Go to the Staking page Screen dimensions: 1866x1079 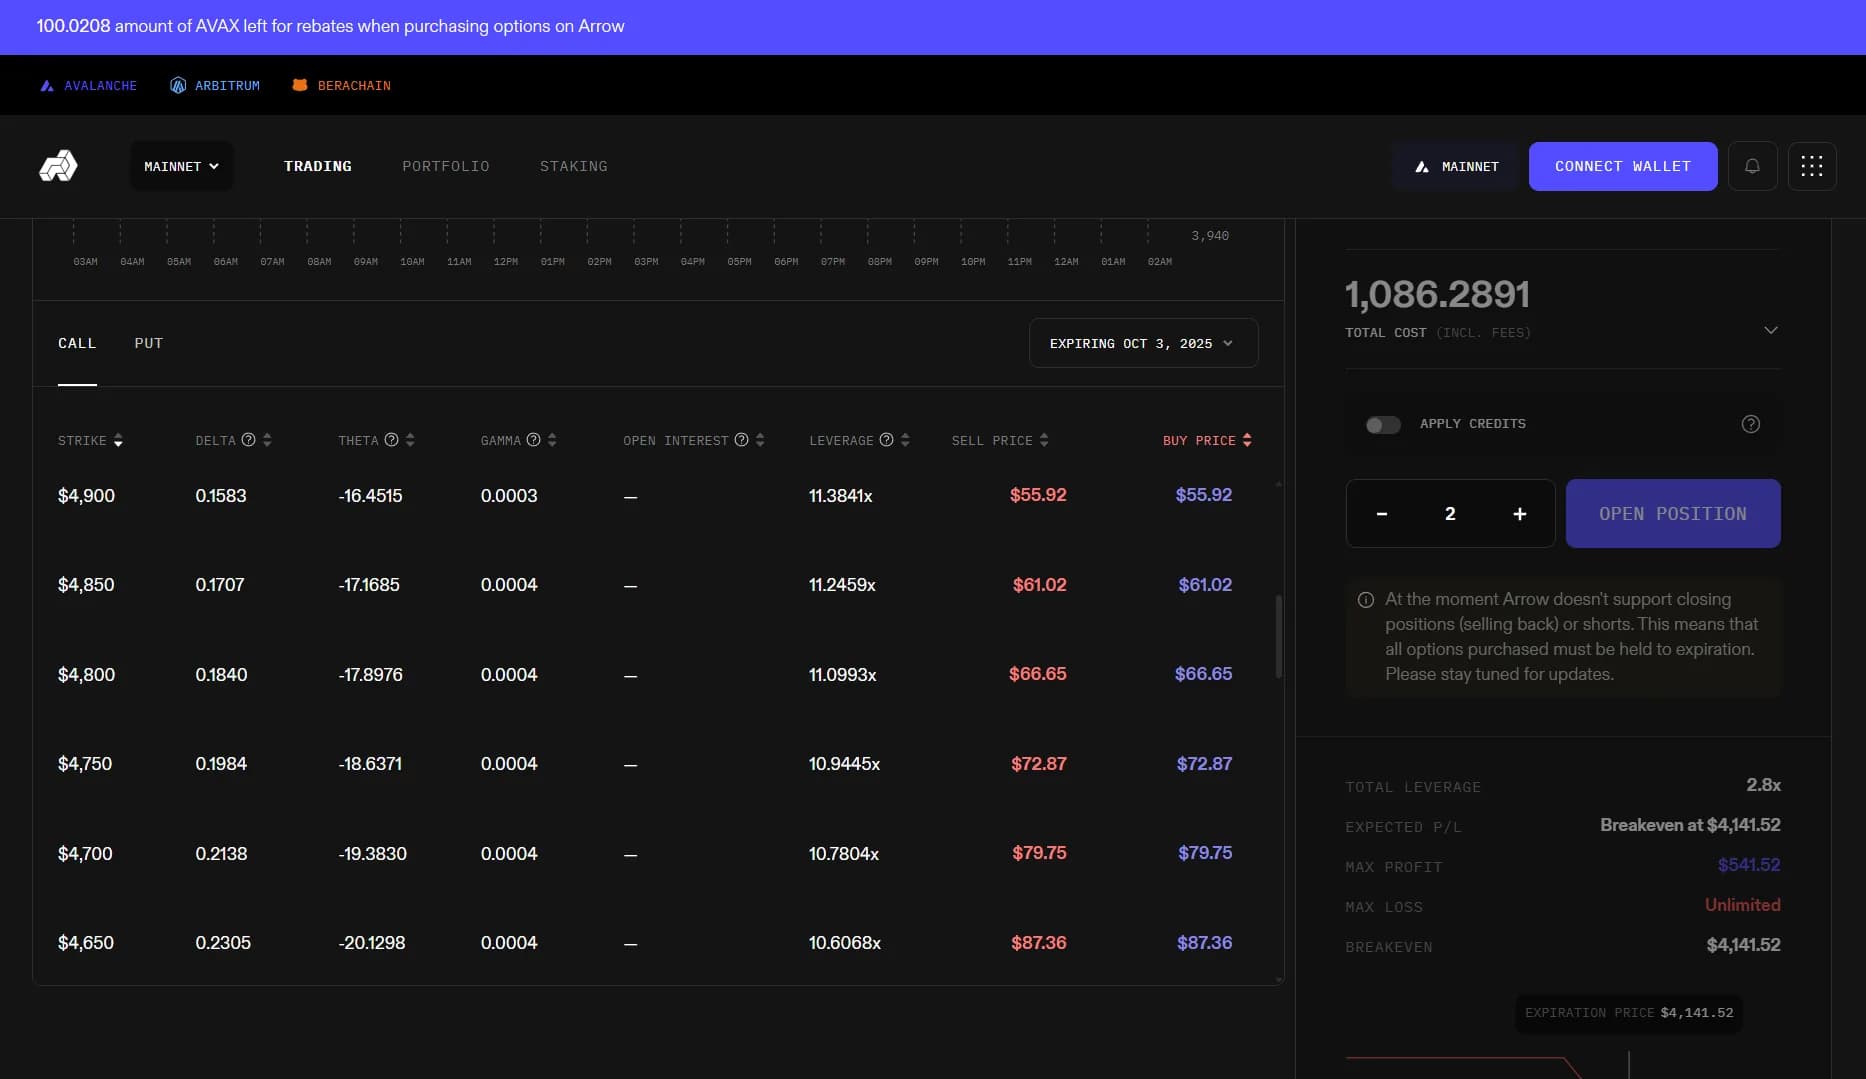tap(574, 166)
